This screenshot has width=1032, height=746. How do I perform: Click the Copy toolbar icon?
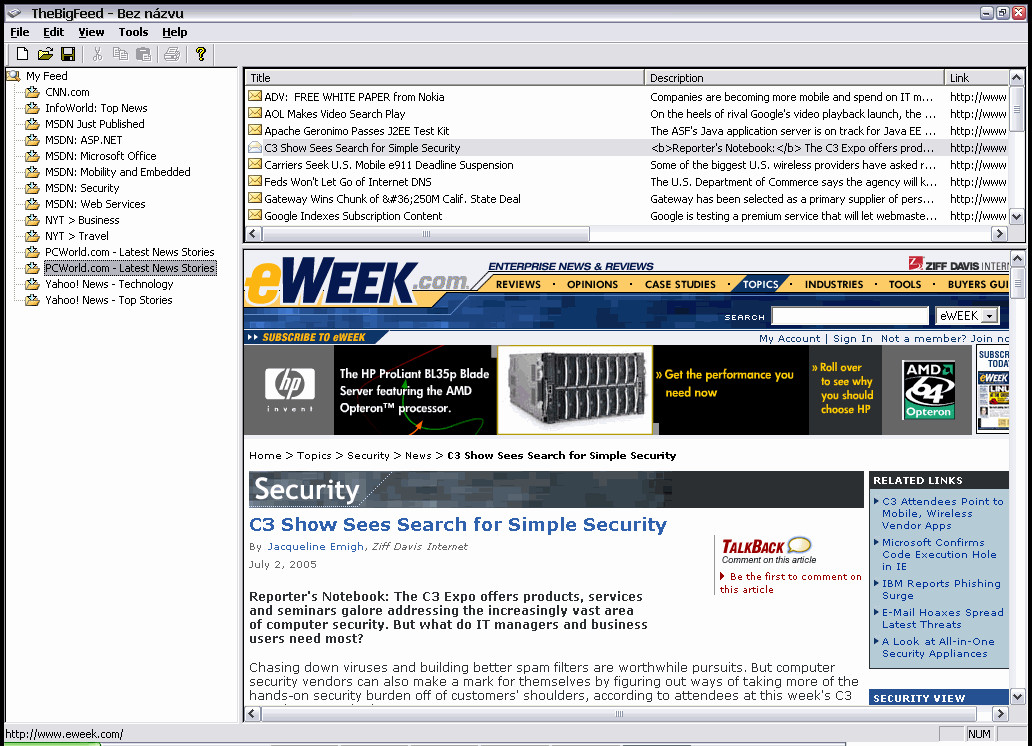[120, 54]
